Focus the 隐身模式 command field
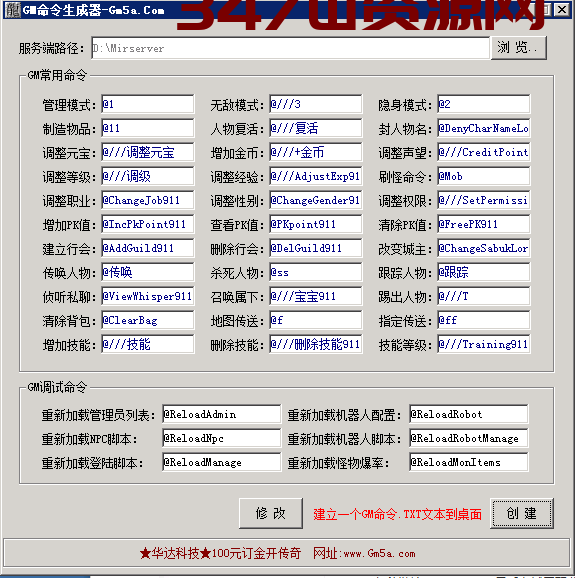Image resolution: width=575 pixels, height=578 pixels. click(484, 104)
